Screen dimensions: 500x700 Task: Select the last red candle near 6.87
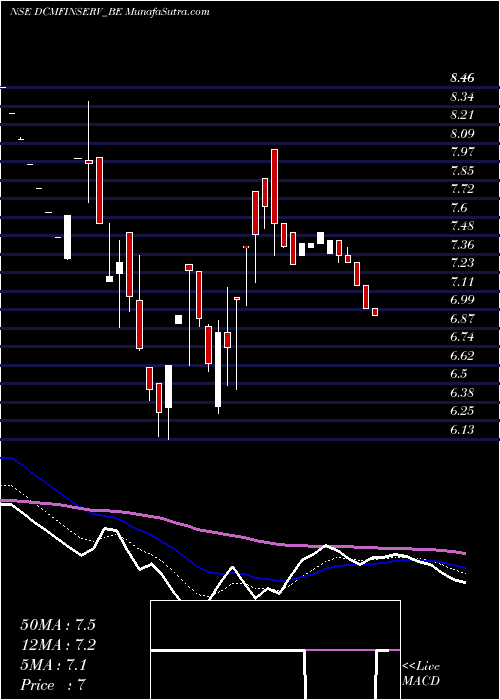pos(375,312)
